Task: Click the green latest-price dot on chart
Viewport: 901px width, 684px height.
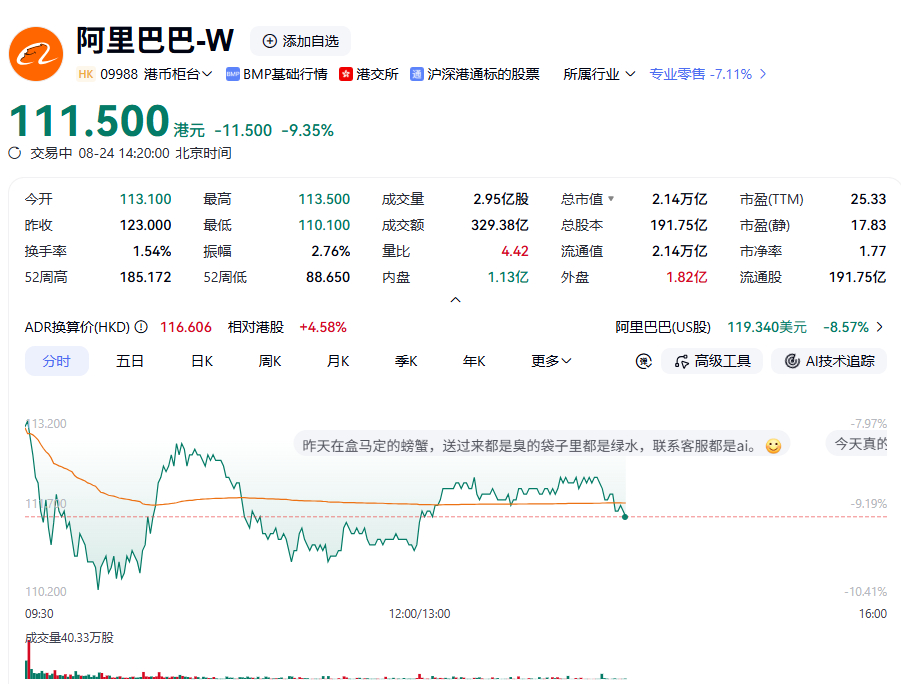Action: click(625, 517)
